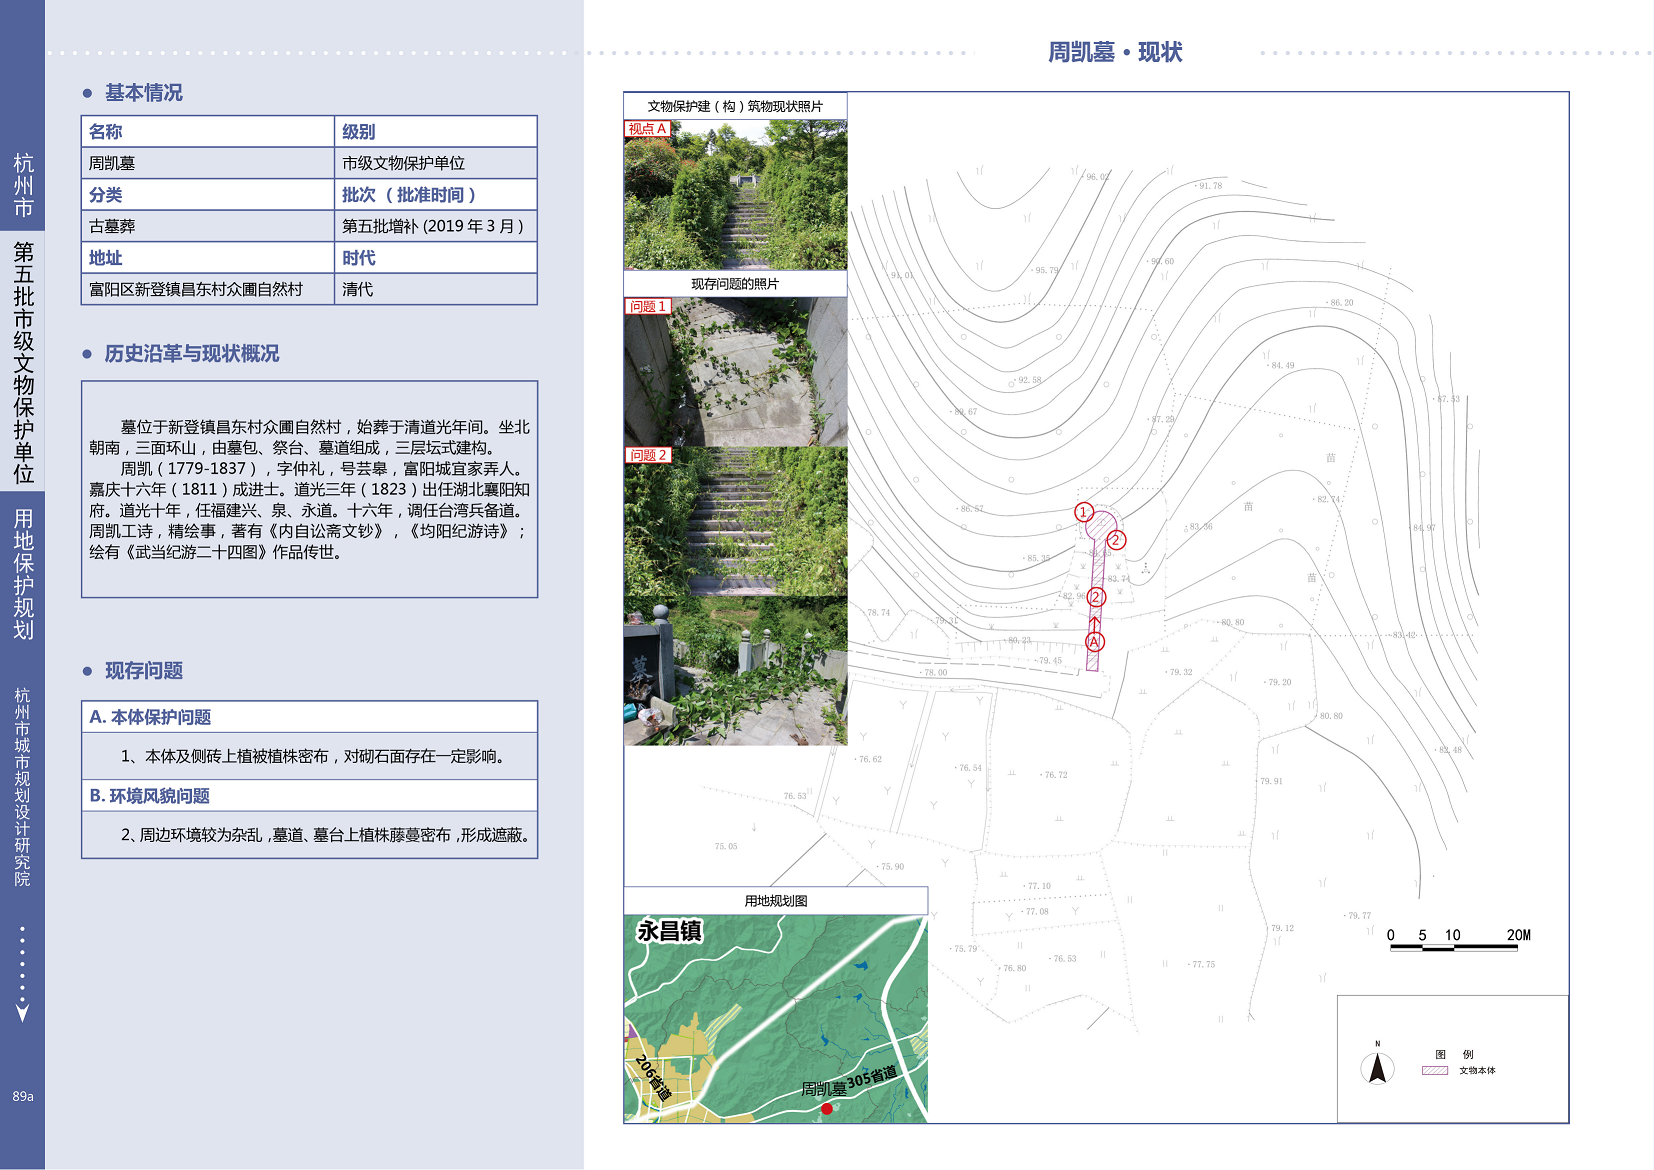Click the 市级文物保护单位 table cell
The height and width of the screenshot is (1170, 1654).
click(403, 163)
